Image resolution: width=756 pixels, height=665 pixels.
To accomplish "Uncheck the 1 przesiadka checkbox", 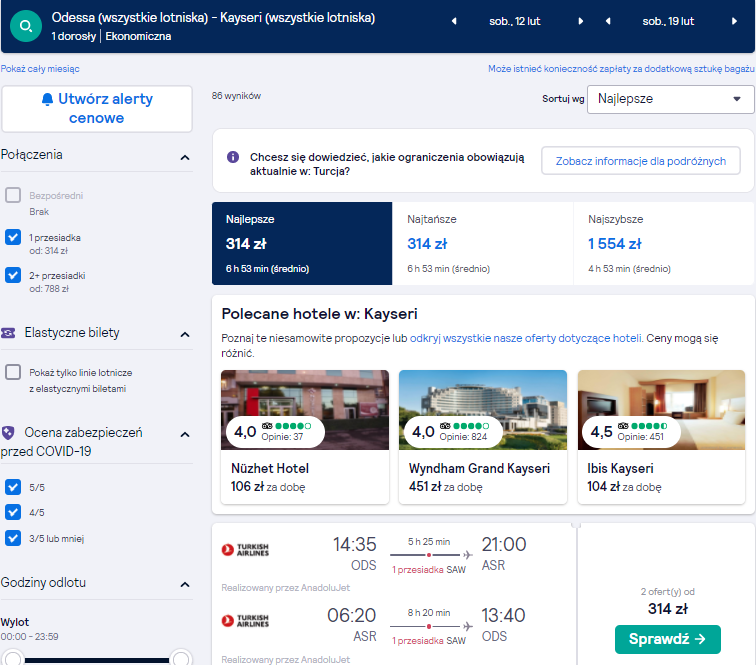I will pyautogui.click(x=13, y=237).
